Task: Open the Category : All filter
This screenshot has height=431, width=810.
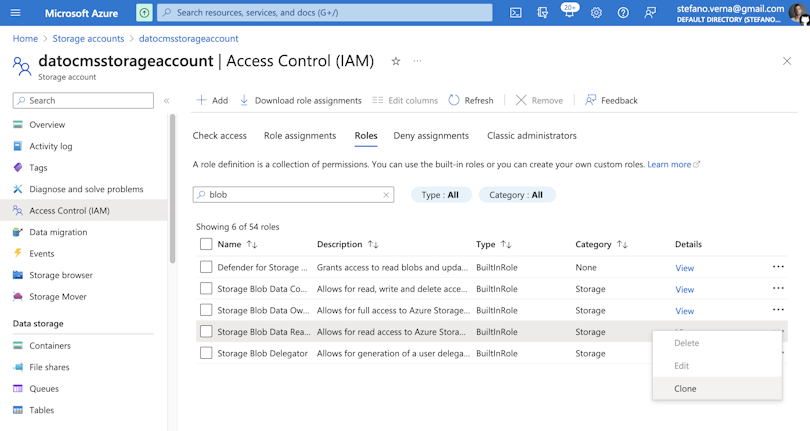Action: (517, 195)
